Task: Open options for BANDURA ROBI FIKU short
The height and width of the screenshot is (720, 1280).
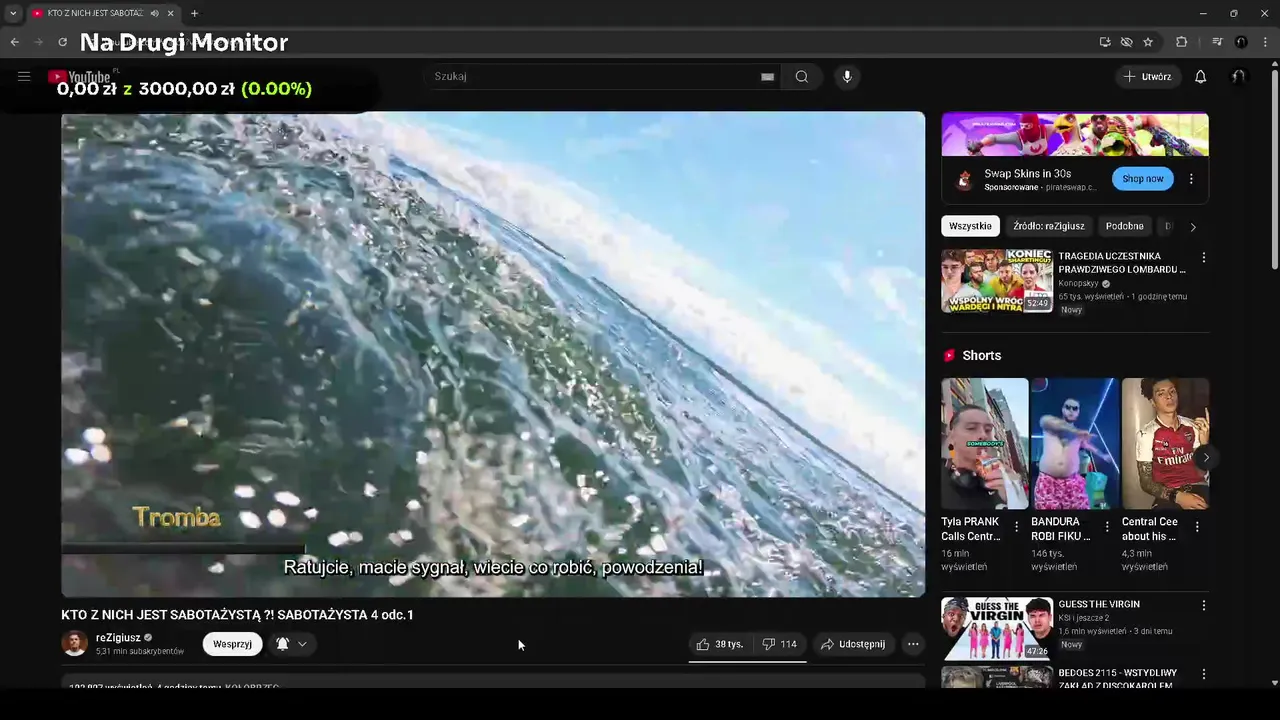Action: 1107,526
